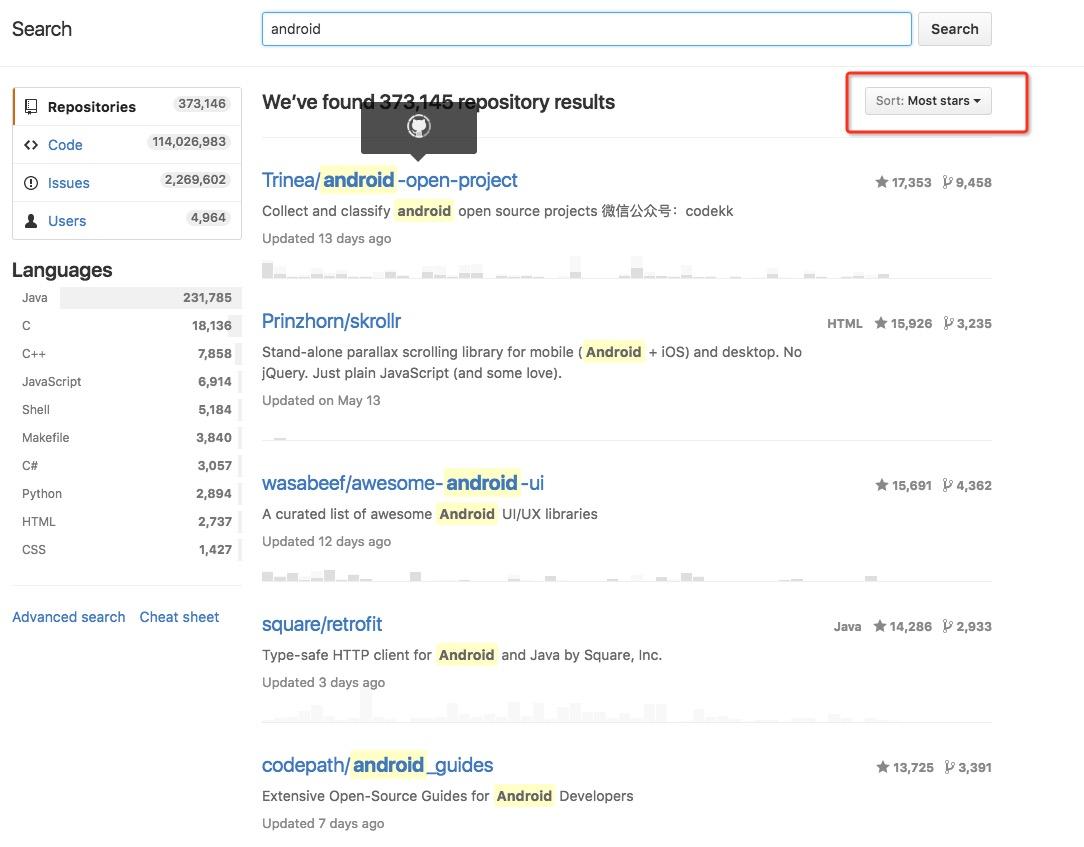This screenshot has width=1084, height=847.
Task: Click the fork icon for wasabeef/awesome-android-ui
Action: pyautogui.click(x=947, y=485)
